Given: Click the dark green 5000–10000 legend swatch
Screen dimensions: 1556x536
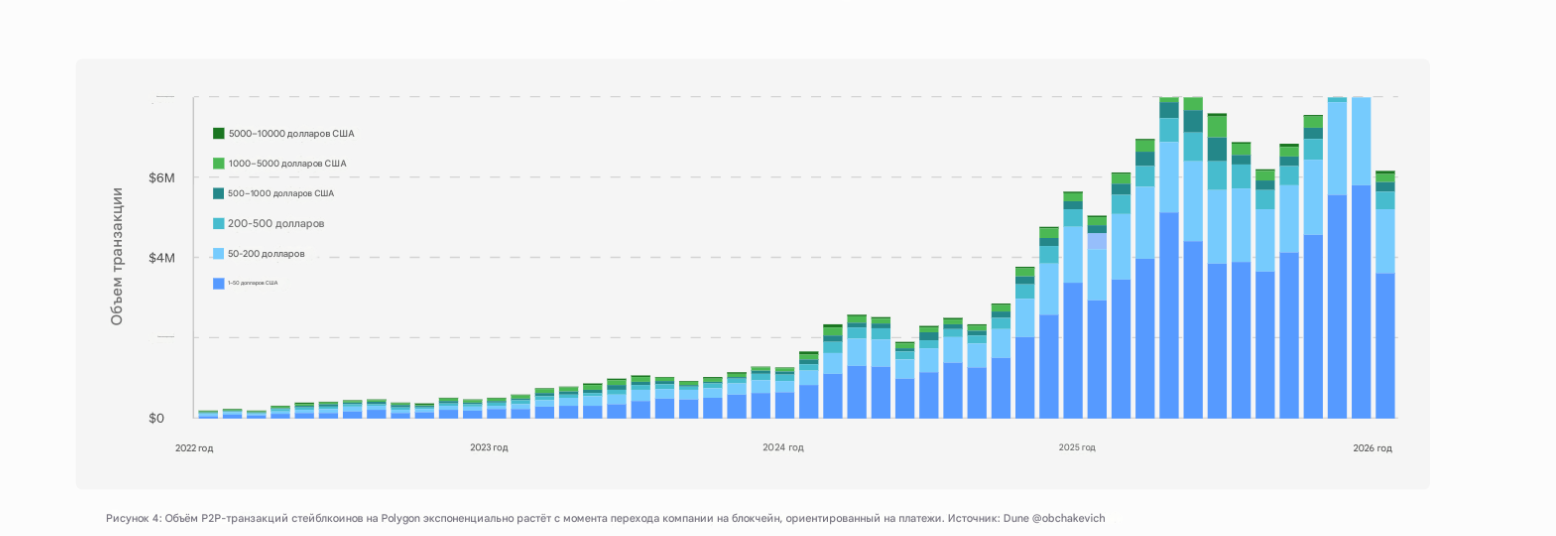Looking at the screenshot, I should click(x=219, y=133).
